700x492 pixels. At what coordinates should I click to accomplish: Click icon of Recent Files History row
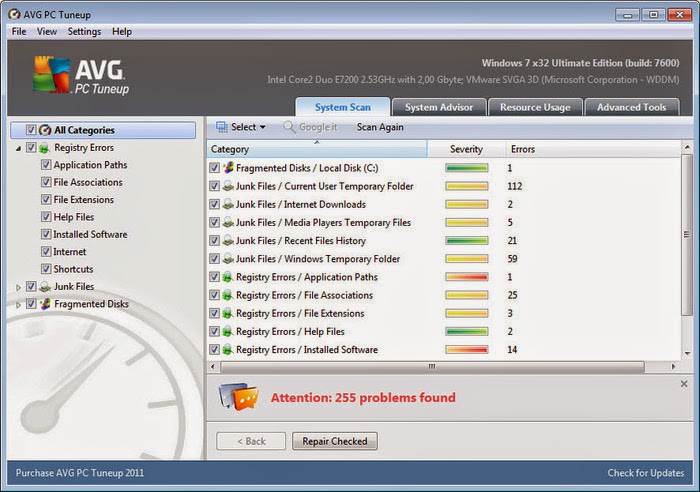coord(228,241)
